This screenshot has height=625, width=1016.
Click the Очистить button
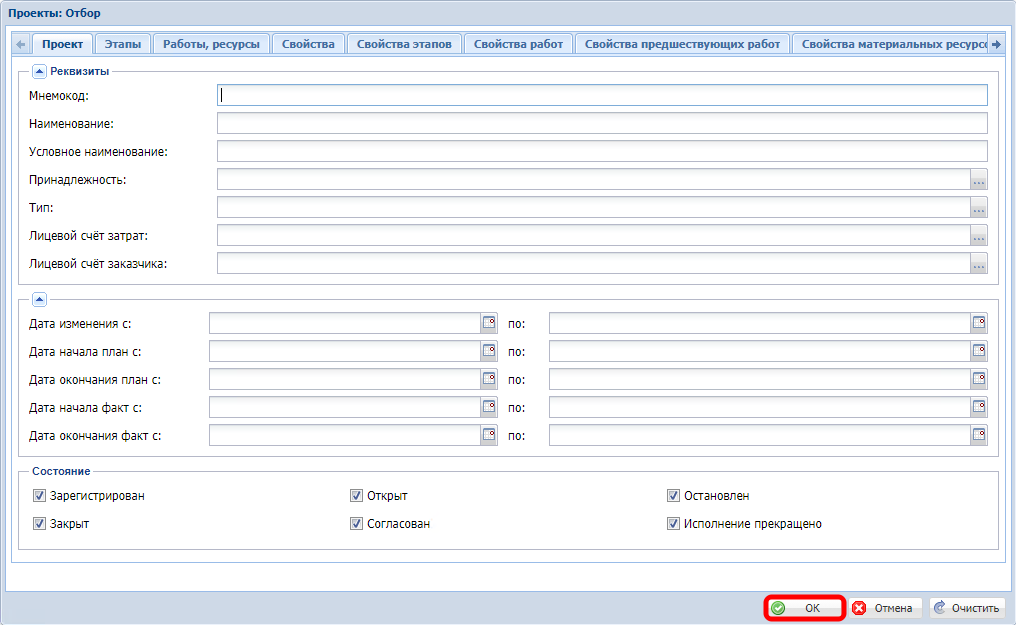[966, 608]
